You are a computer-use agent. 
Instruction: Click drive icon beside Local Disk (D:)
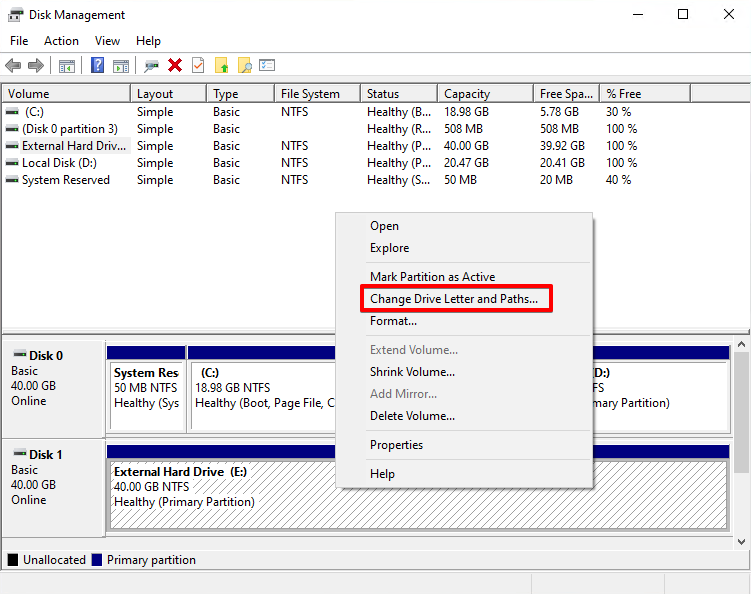(12, 163)
